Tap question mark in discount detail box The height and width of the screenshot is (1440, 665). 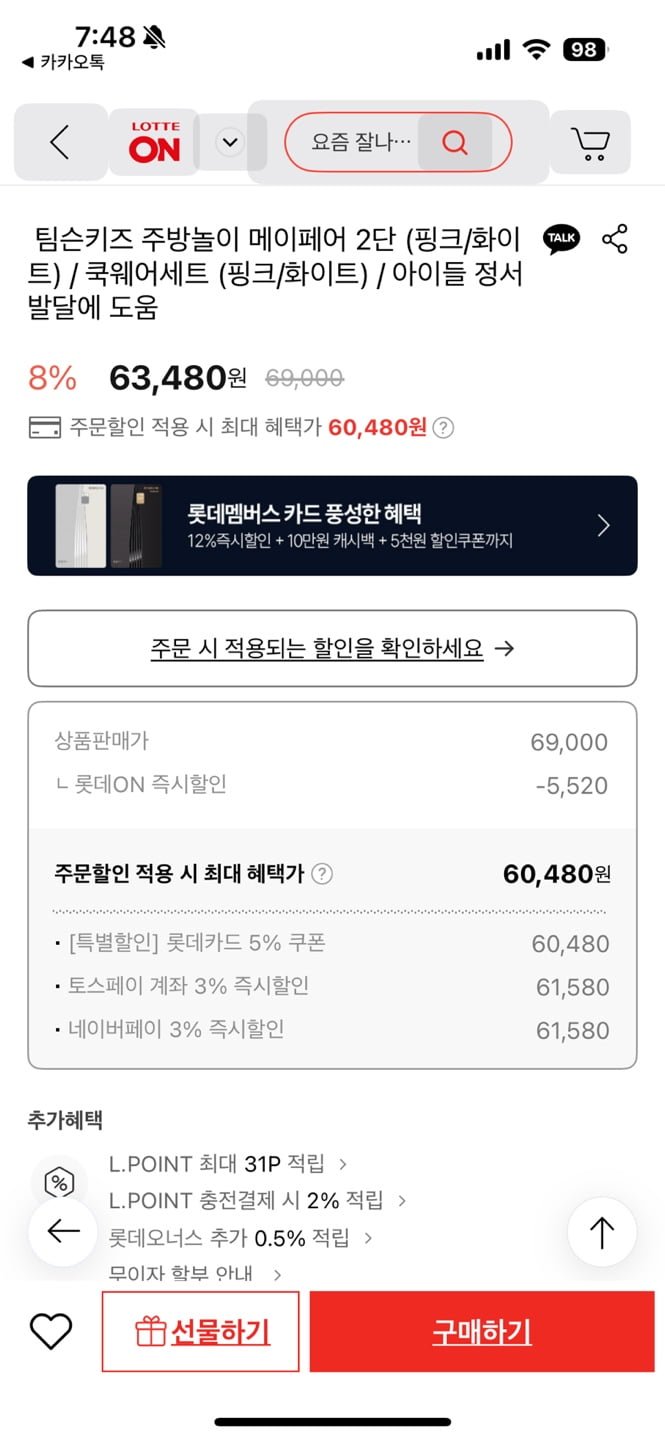(x=321, y=874)
